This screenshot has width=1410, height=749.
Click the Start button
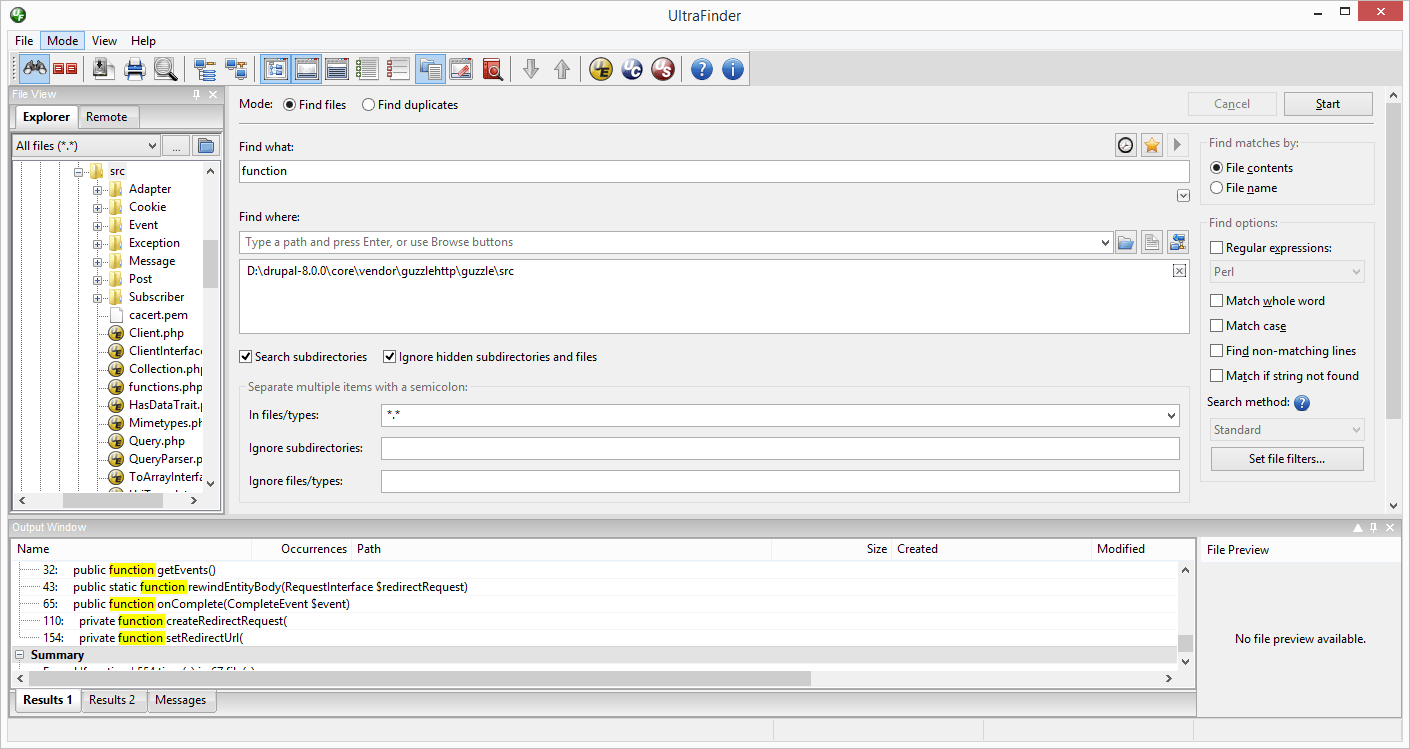point(1328,104)
